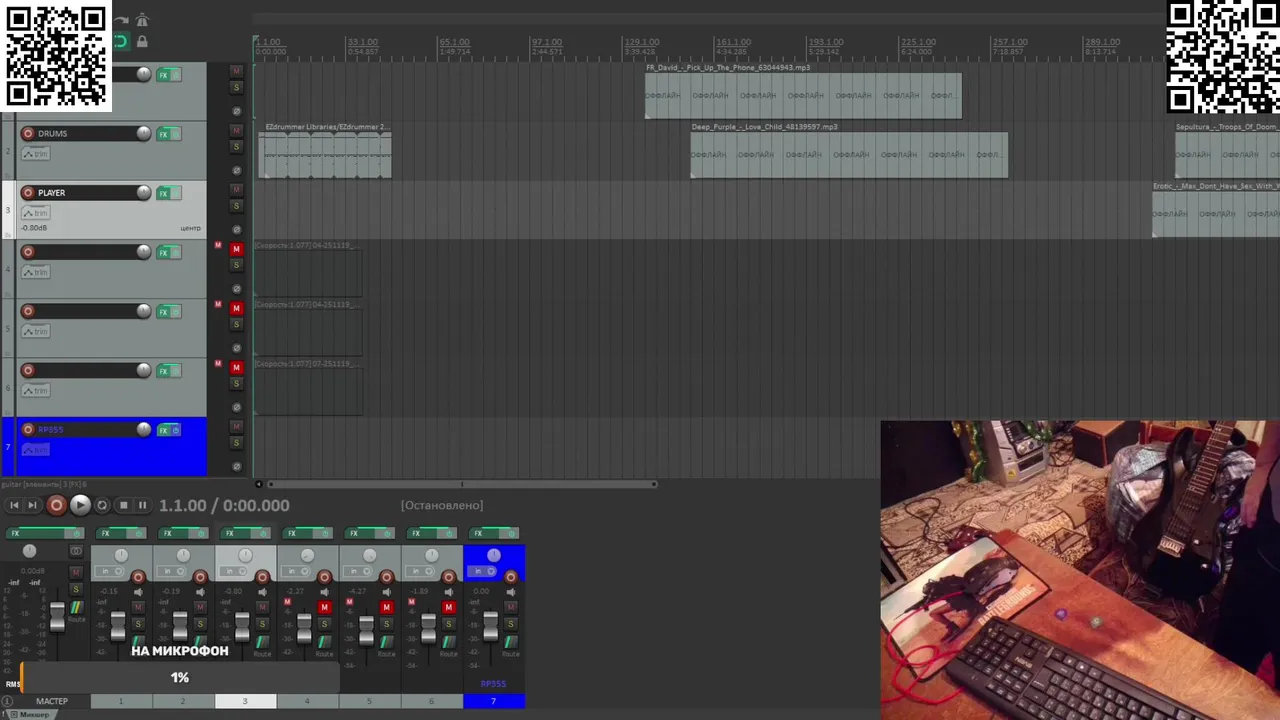Screen dimensions: 1280x720
Task: Open input dropdown on mixer channel 3
Action: (234, 572)
